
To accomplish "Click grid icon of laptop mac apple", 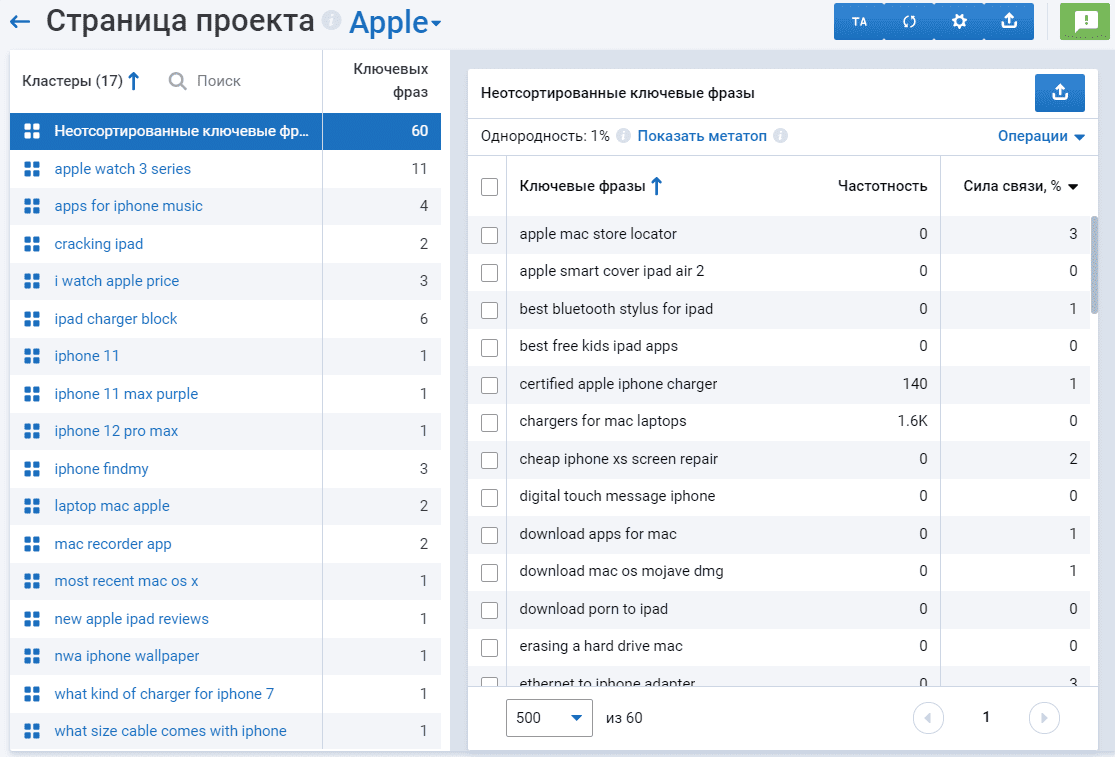I will [x=32, y=506].
